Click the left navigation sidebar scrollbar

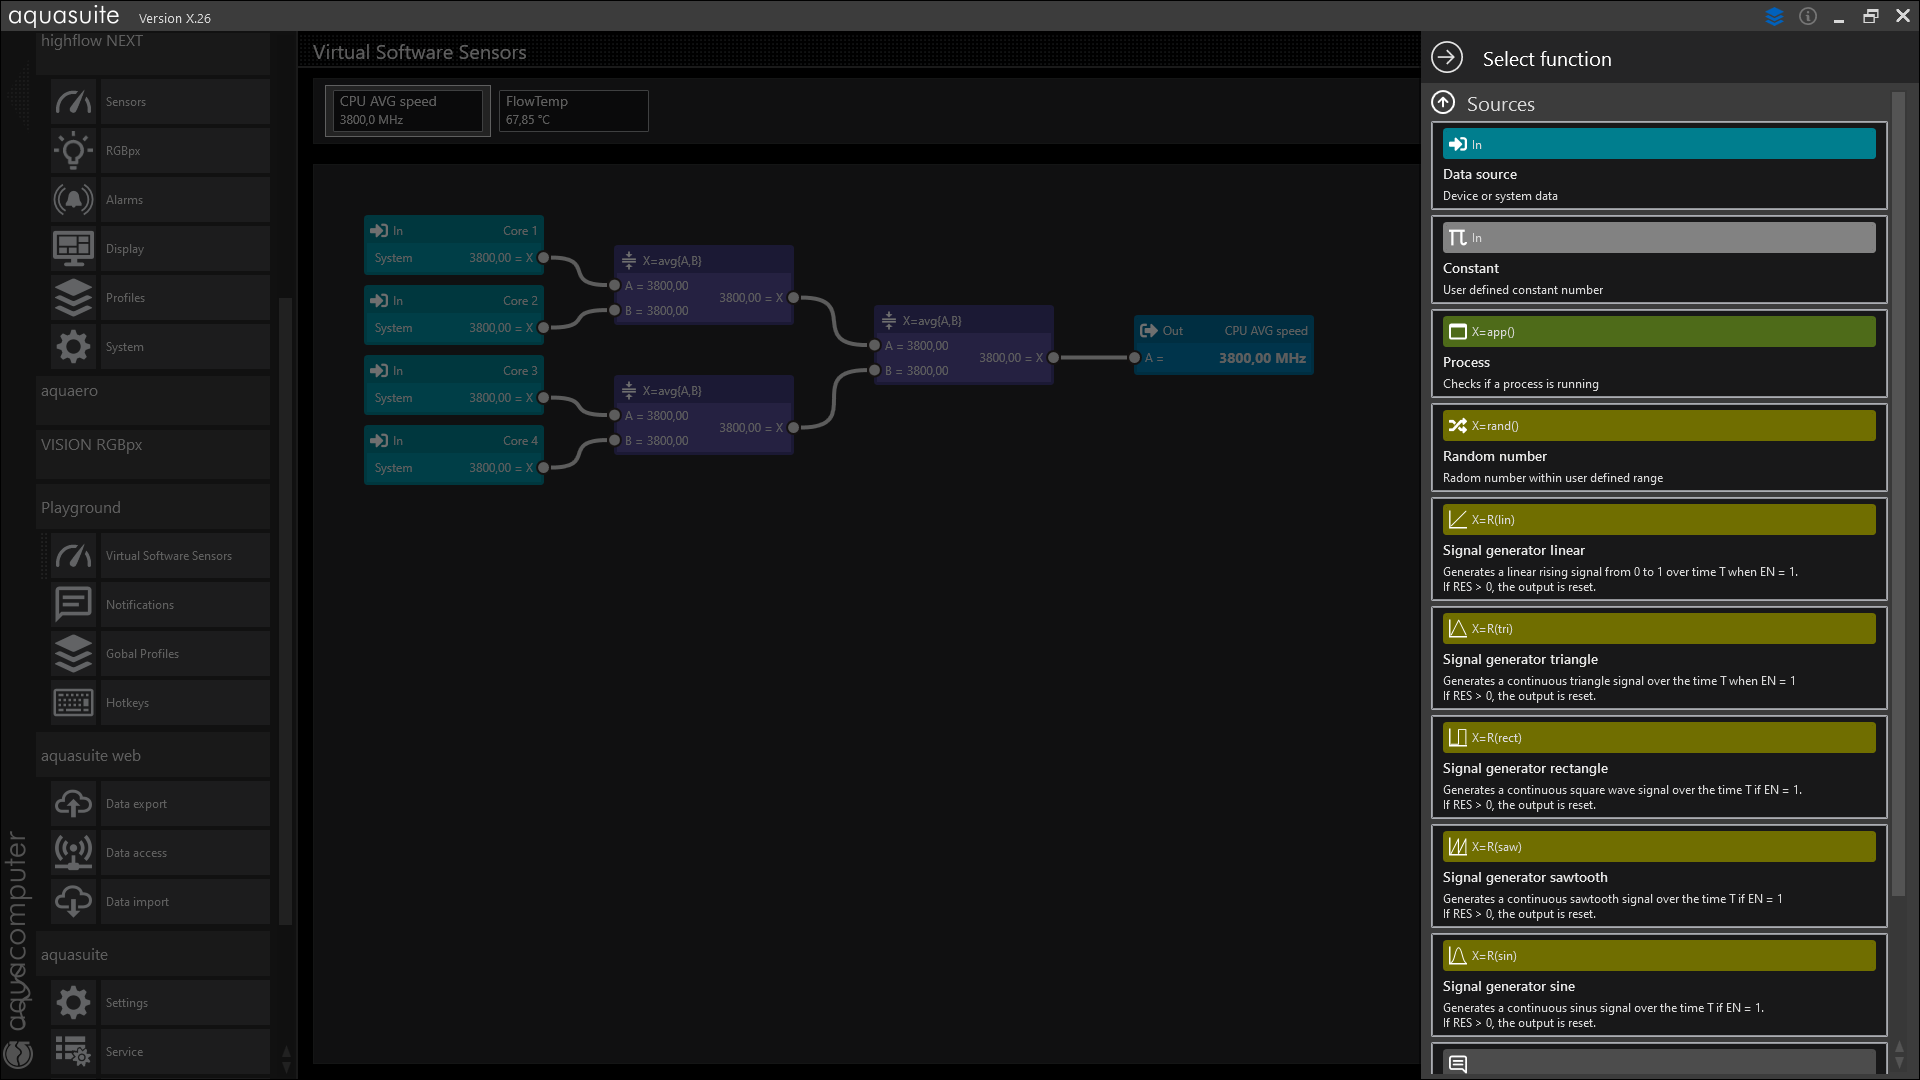(x=285, y=610)
